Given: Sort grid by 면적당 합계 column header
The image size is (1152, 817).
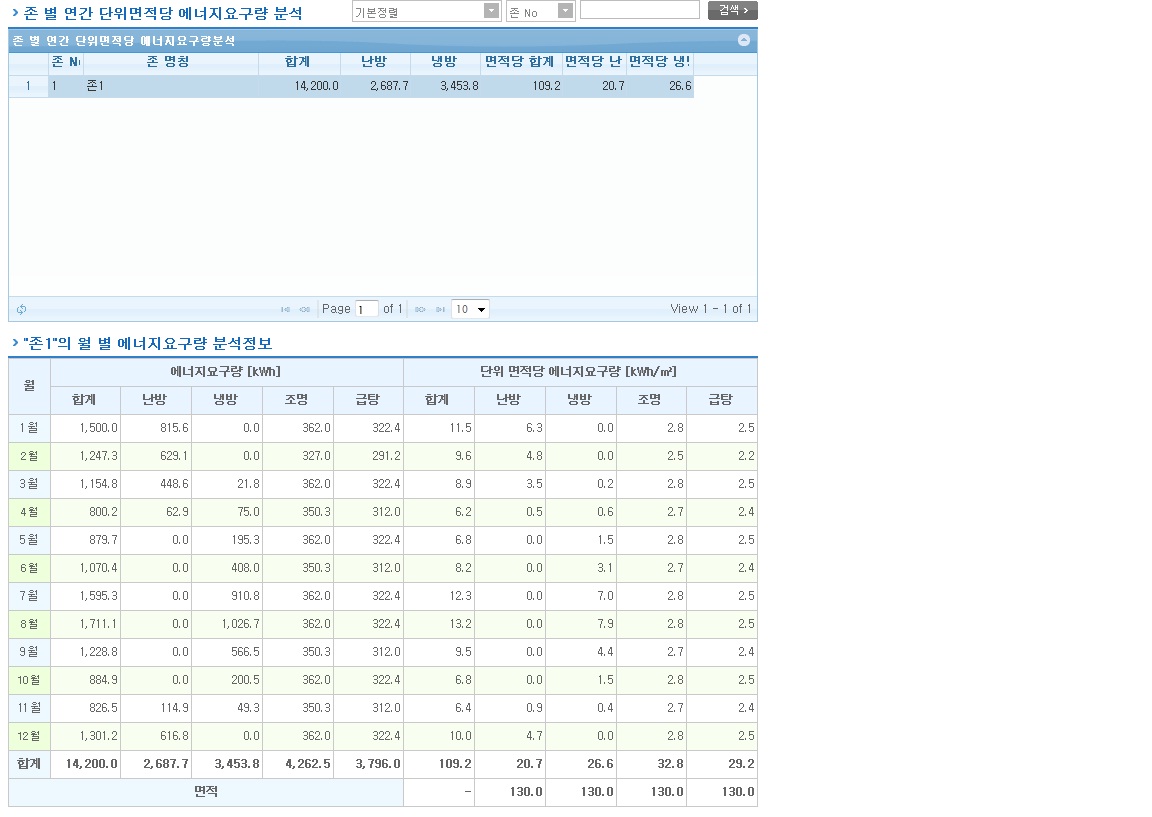Looking at the screenshot, I should 520,62.
